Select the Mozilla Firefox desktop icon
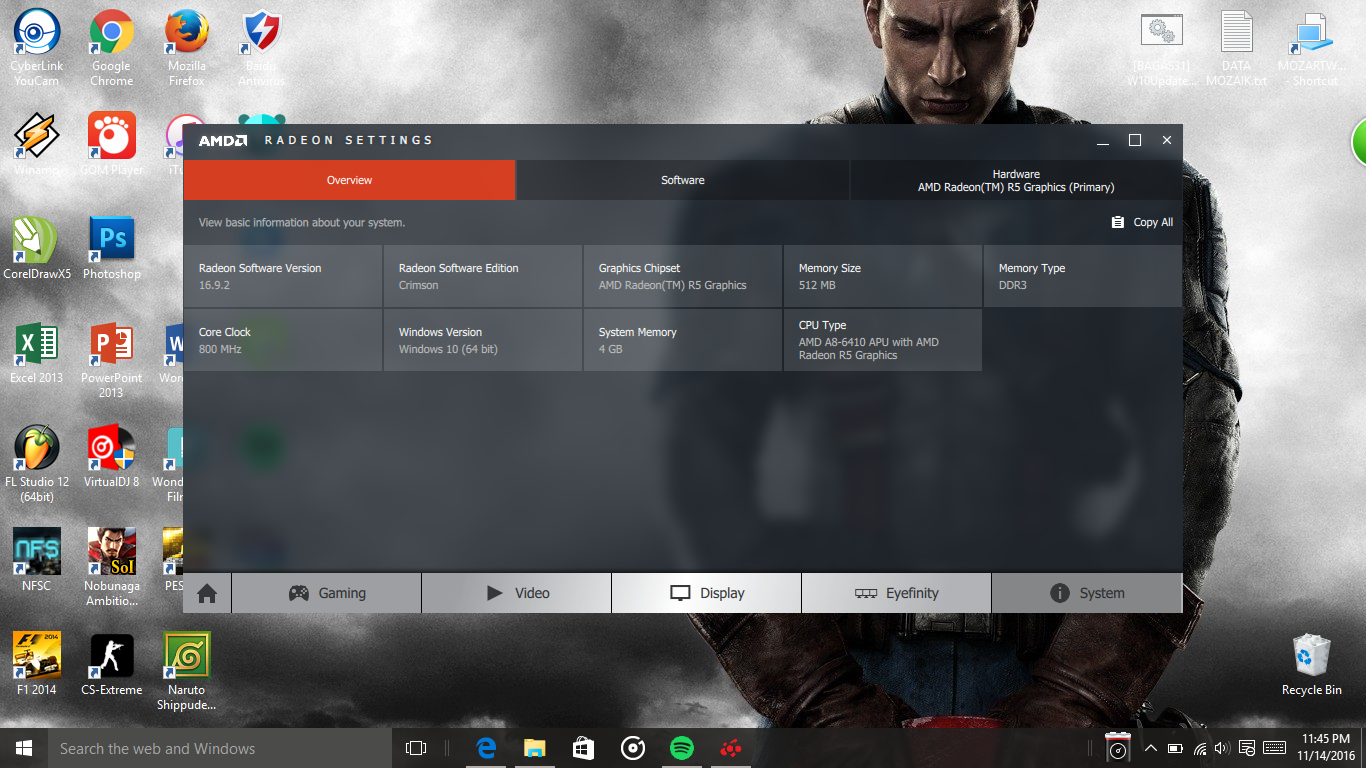This screenshot has width=1366, height=770. click(x=187, y=48)
